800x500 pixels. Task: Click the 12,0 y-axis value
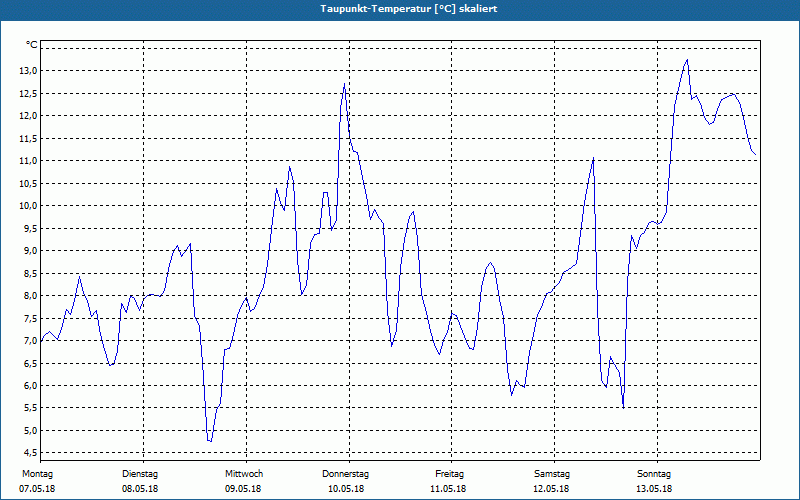click(28, 115)
